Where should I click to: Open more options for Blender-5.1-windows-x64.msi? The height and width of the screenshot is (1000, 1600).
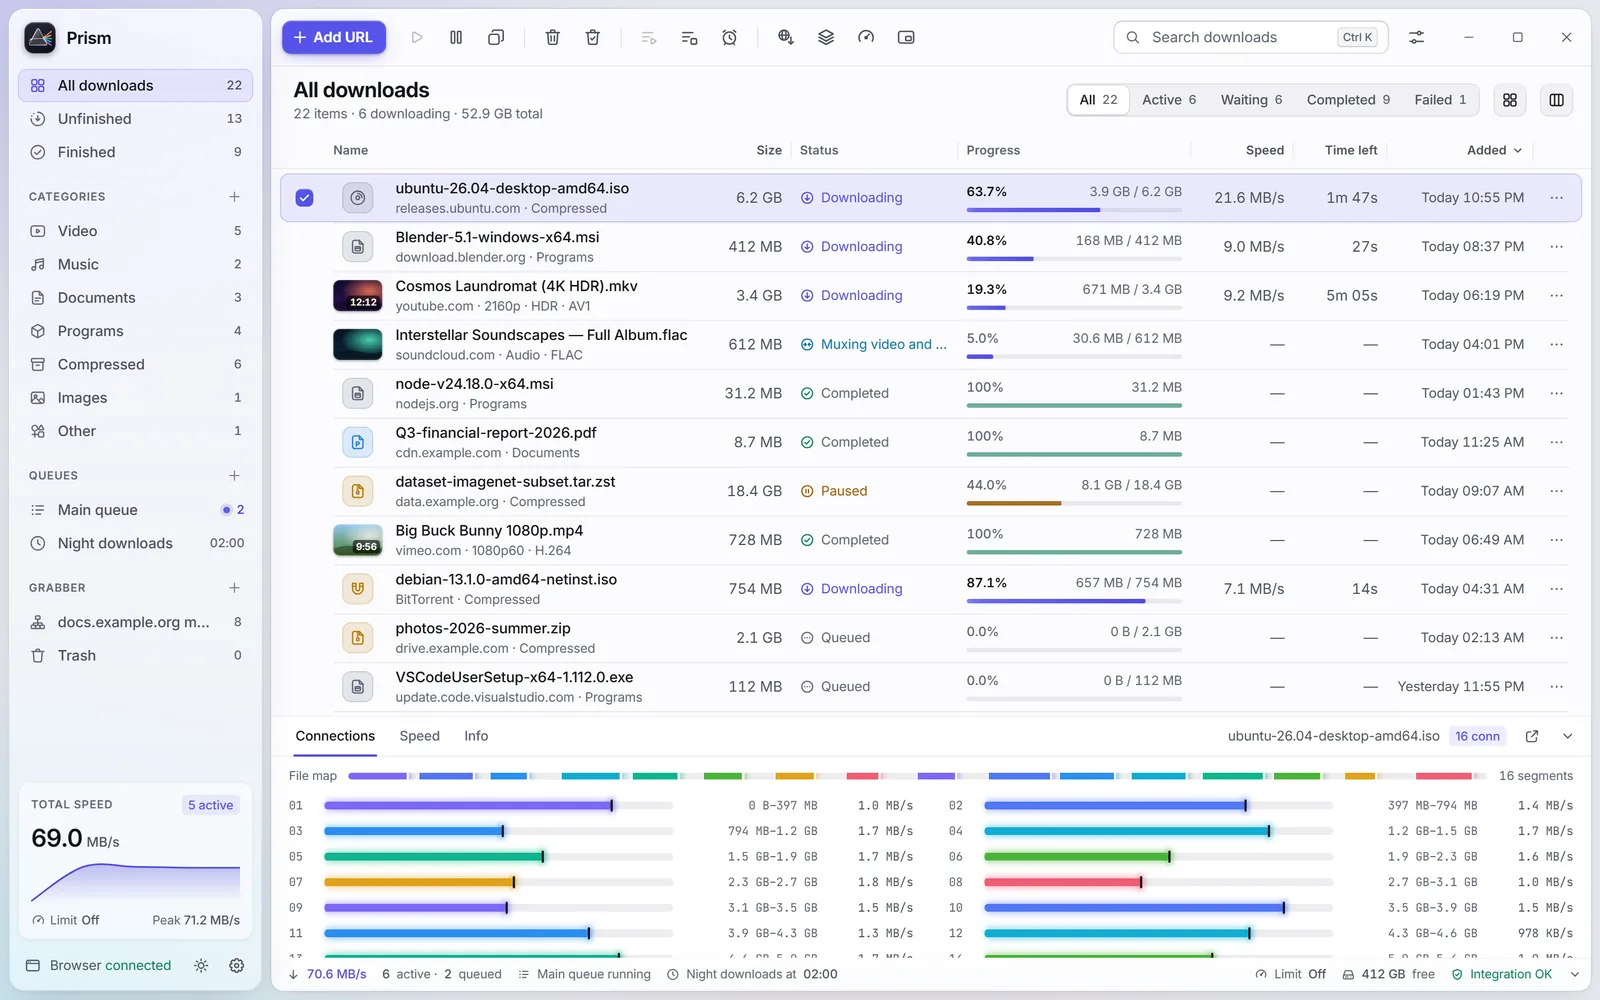[x=1557, y=247]
